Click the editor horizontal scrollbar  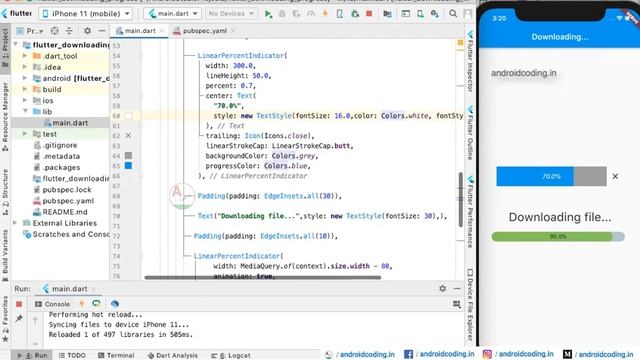click(x=262, y=278)
